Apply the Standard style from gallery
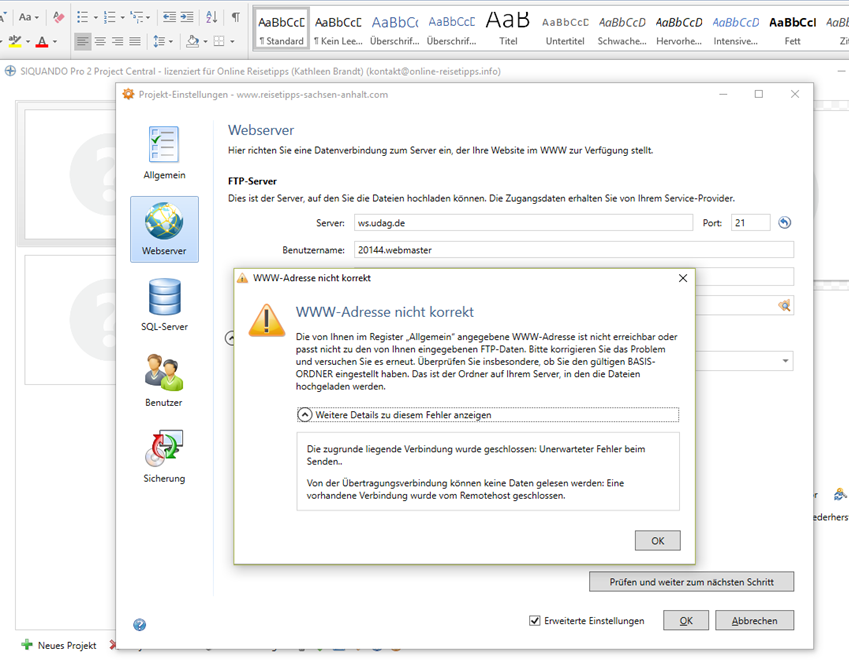This screenshot has width=849, height=669. pyautogui.click(x=281, y=25)
